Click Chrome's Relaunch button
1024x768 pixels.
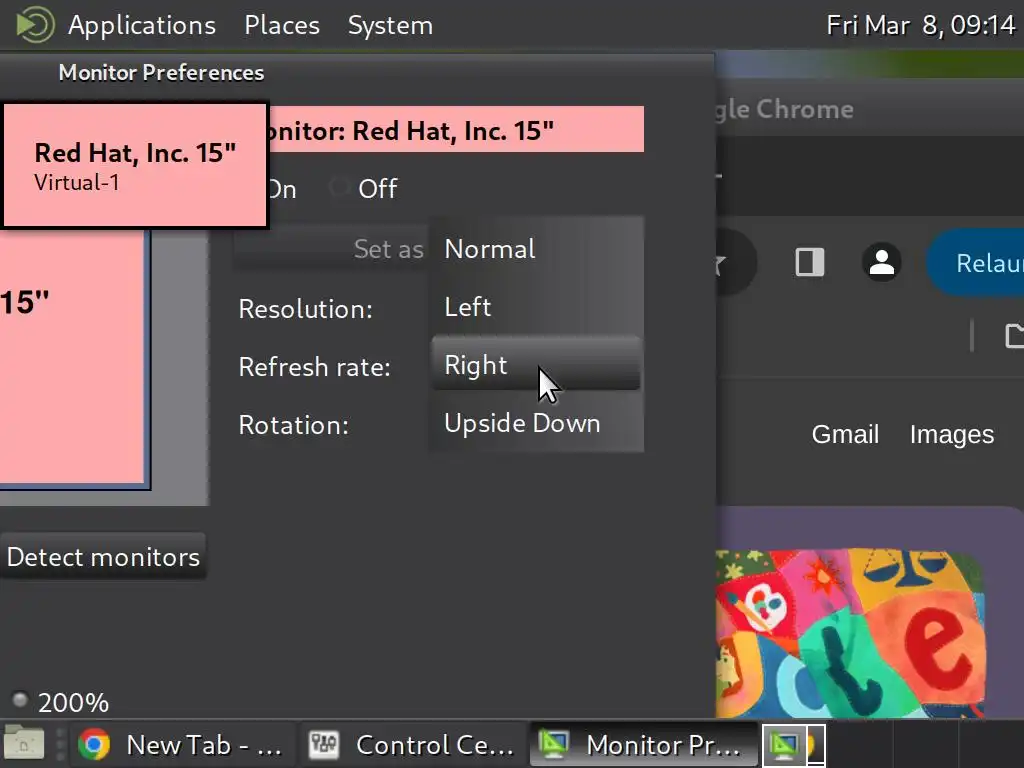click(976, 263)
